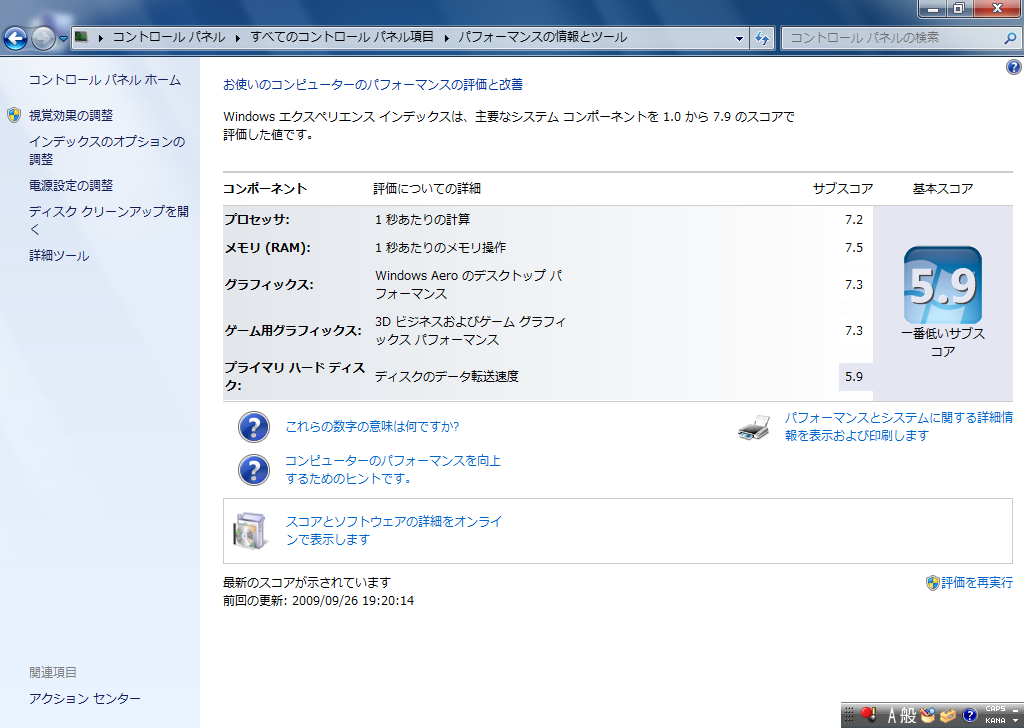
Task: Click the 般 conversion mode button
Action: click(908, 716)
